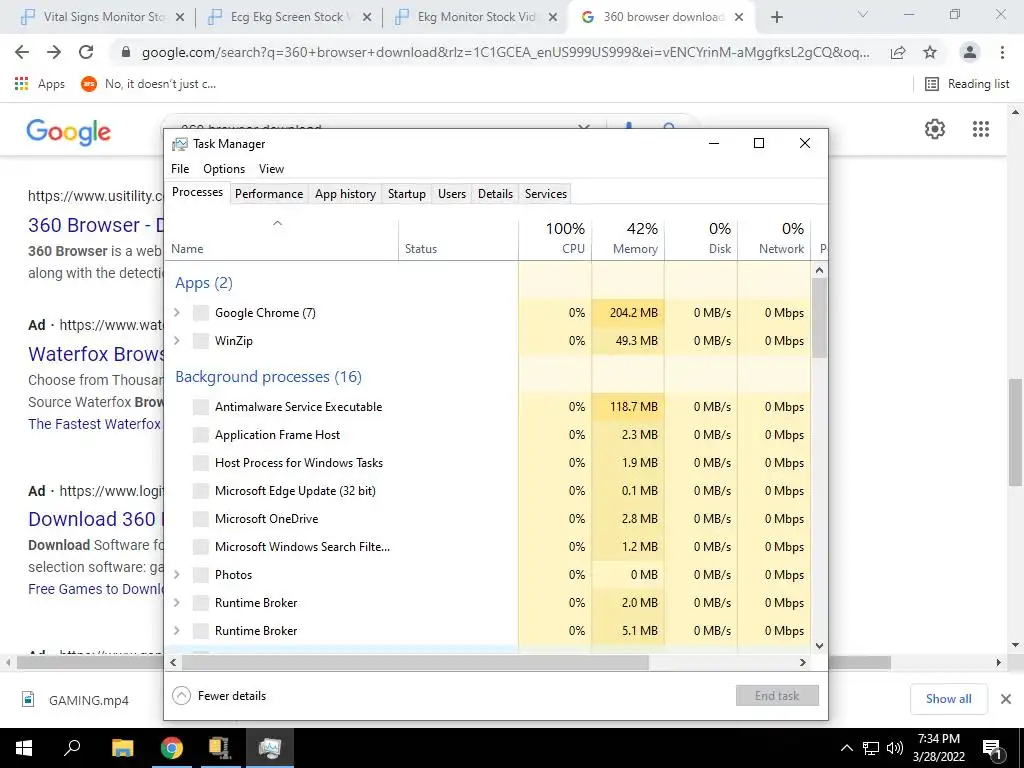Open File Explorer from the taskbar
This screenshot has width=1024, height=768.
(122, 748)
